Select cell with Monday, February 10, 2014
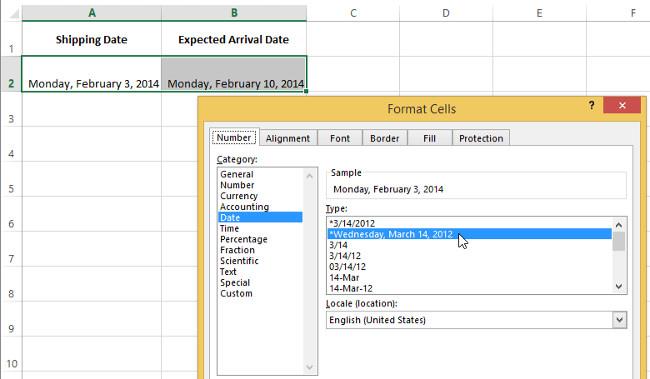 (x=234, y=74)
